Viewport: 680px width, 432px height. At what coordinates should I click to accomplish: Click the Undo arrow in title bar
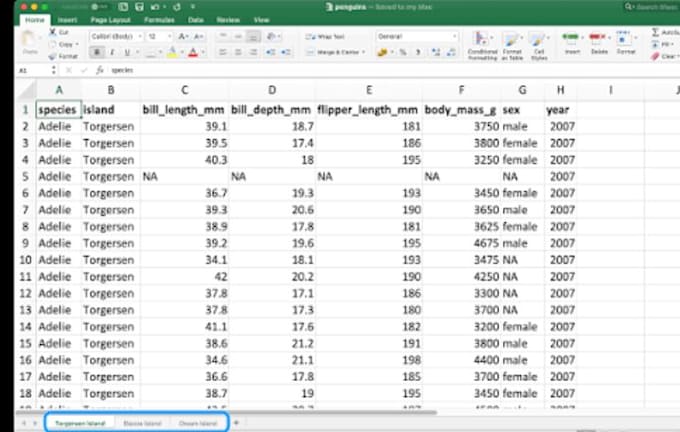click(x=155, y=7)
